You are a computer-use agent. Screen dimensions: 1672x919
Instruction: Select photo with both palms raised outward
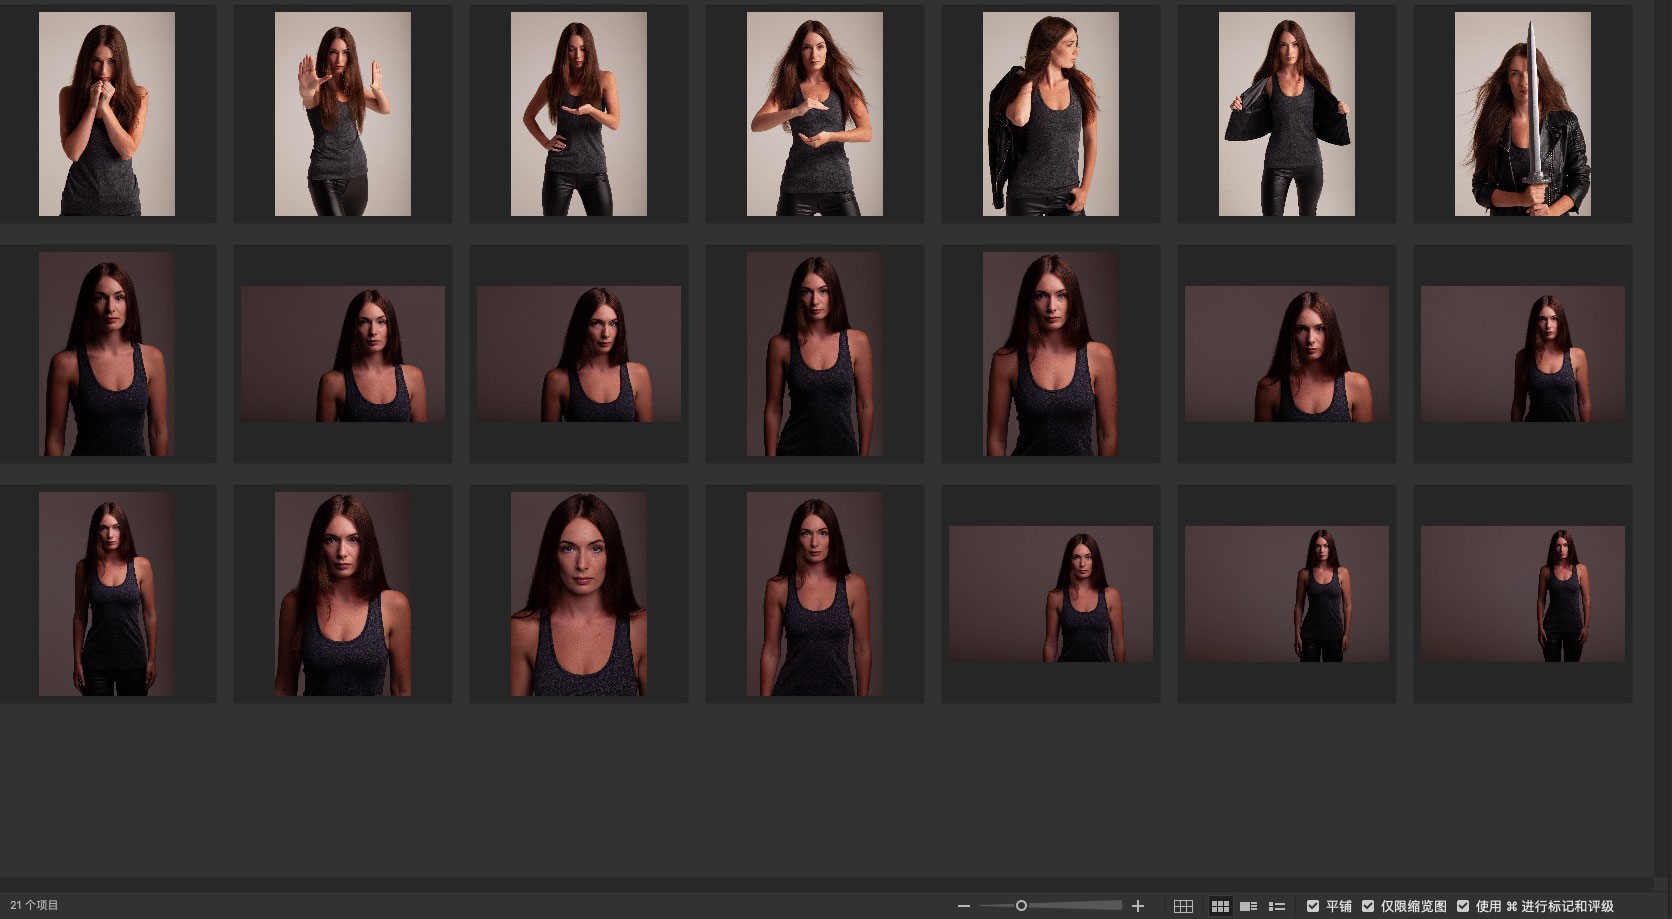[x=343, y=114]
